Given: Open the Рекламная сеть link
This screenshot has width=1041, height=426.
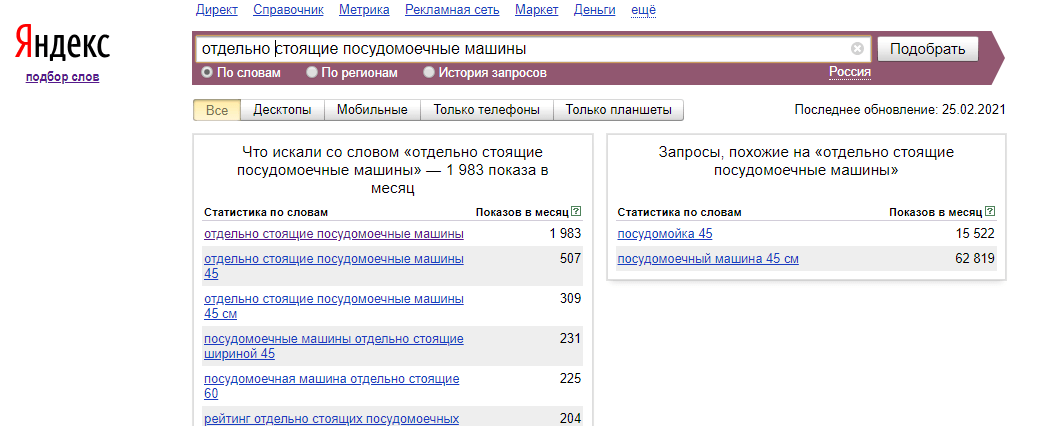Looking at the screenshot, I should pos(451,10).
